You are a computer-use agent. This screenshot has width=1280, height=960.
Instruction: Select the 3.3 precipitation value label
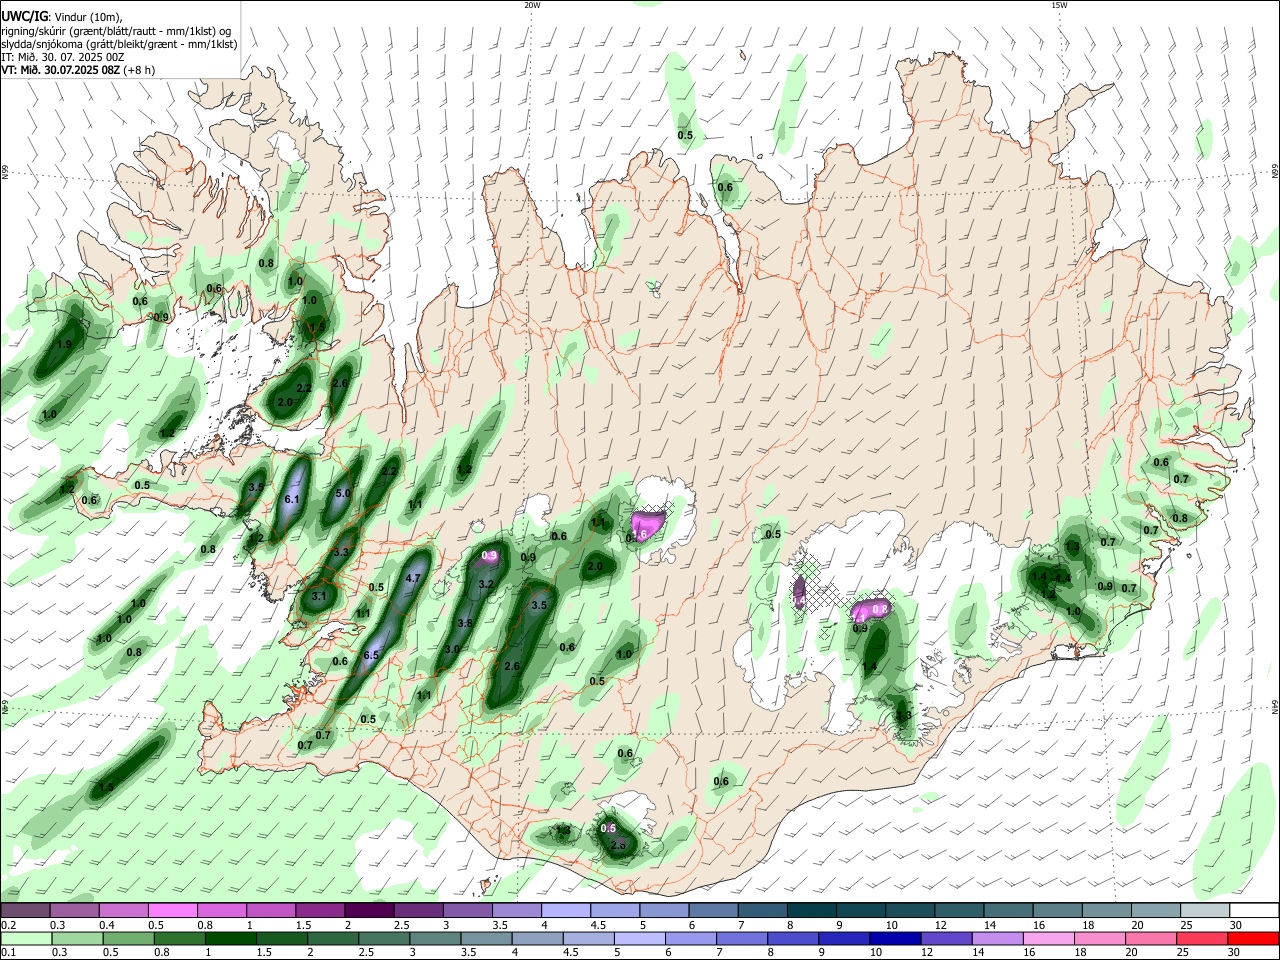point(341,552)
